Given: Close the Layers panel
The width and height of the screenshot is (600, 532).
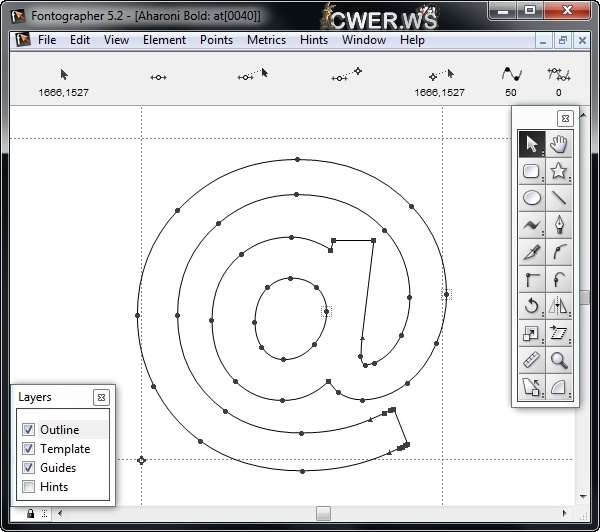Looking at the screenshot, I should pyautogui.click(x=101, y=397).
